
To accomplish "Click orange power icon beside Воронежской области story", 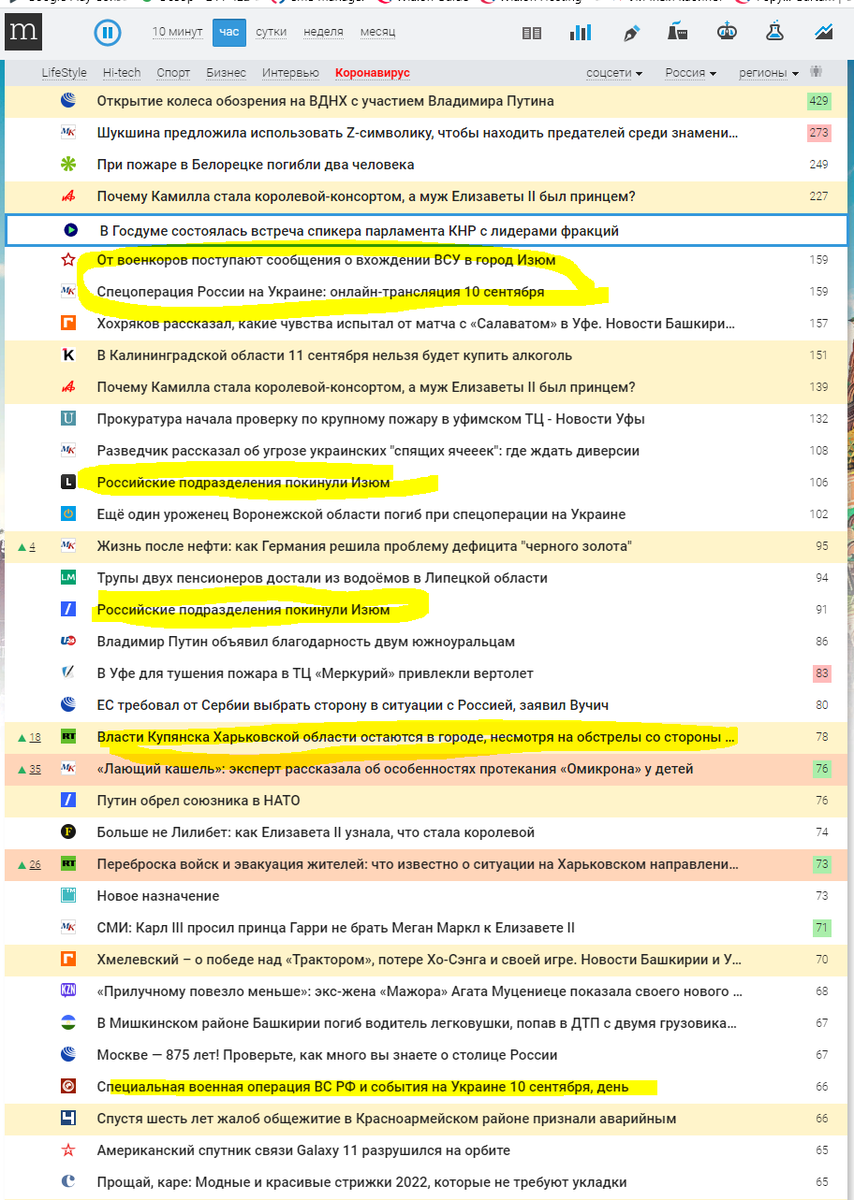I will click(x=68, y=514).
